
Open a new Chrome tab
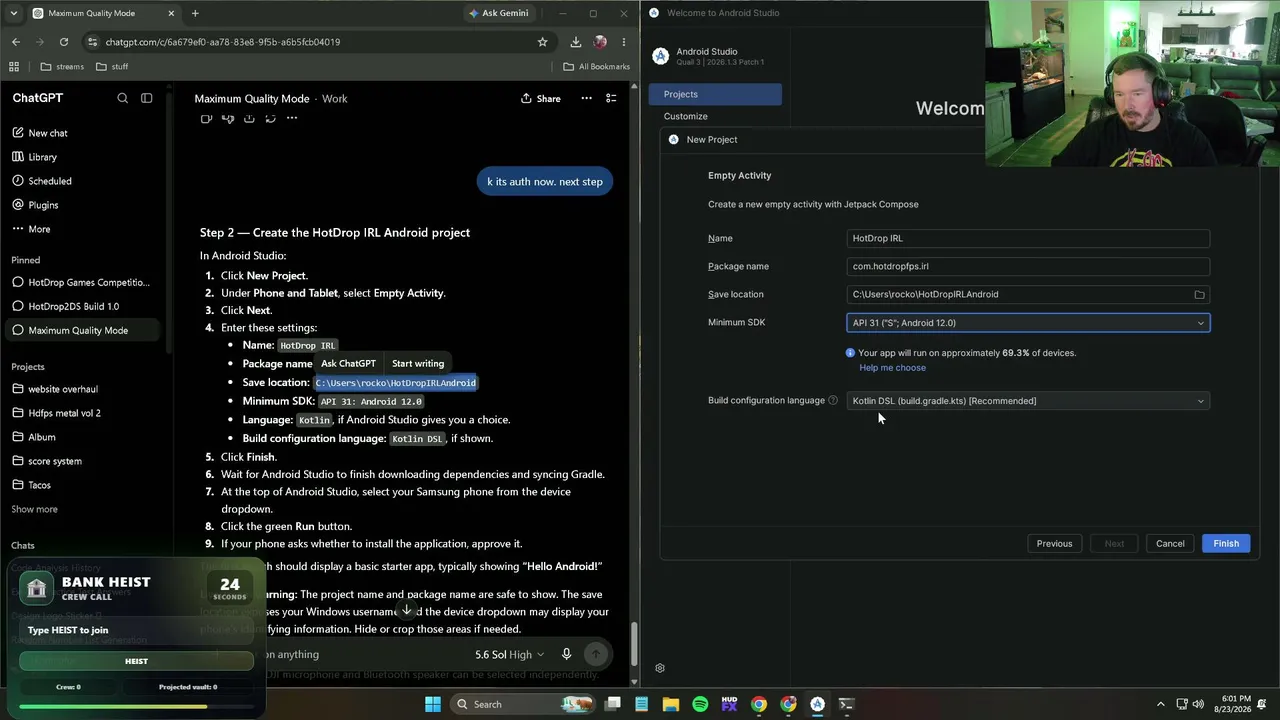tap(195, 13)
